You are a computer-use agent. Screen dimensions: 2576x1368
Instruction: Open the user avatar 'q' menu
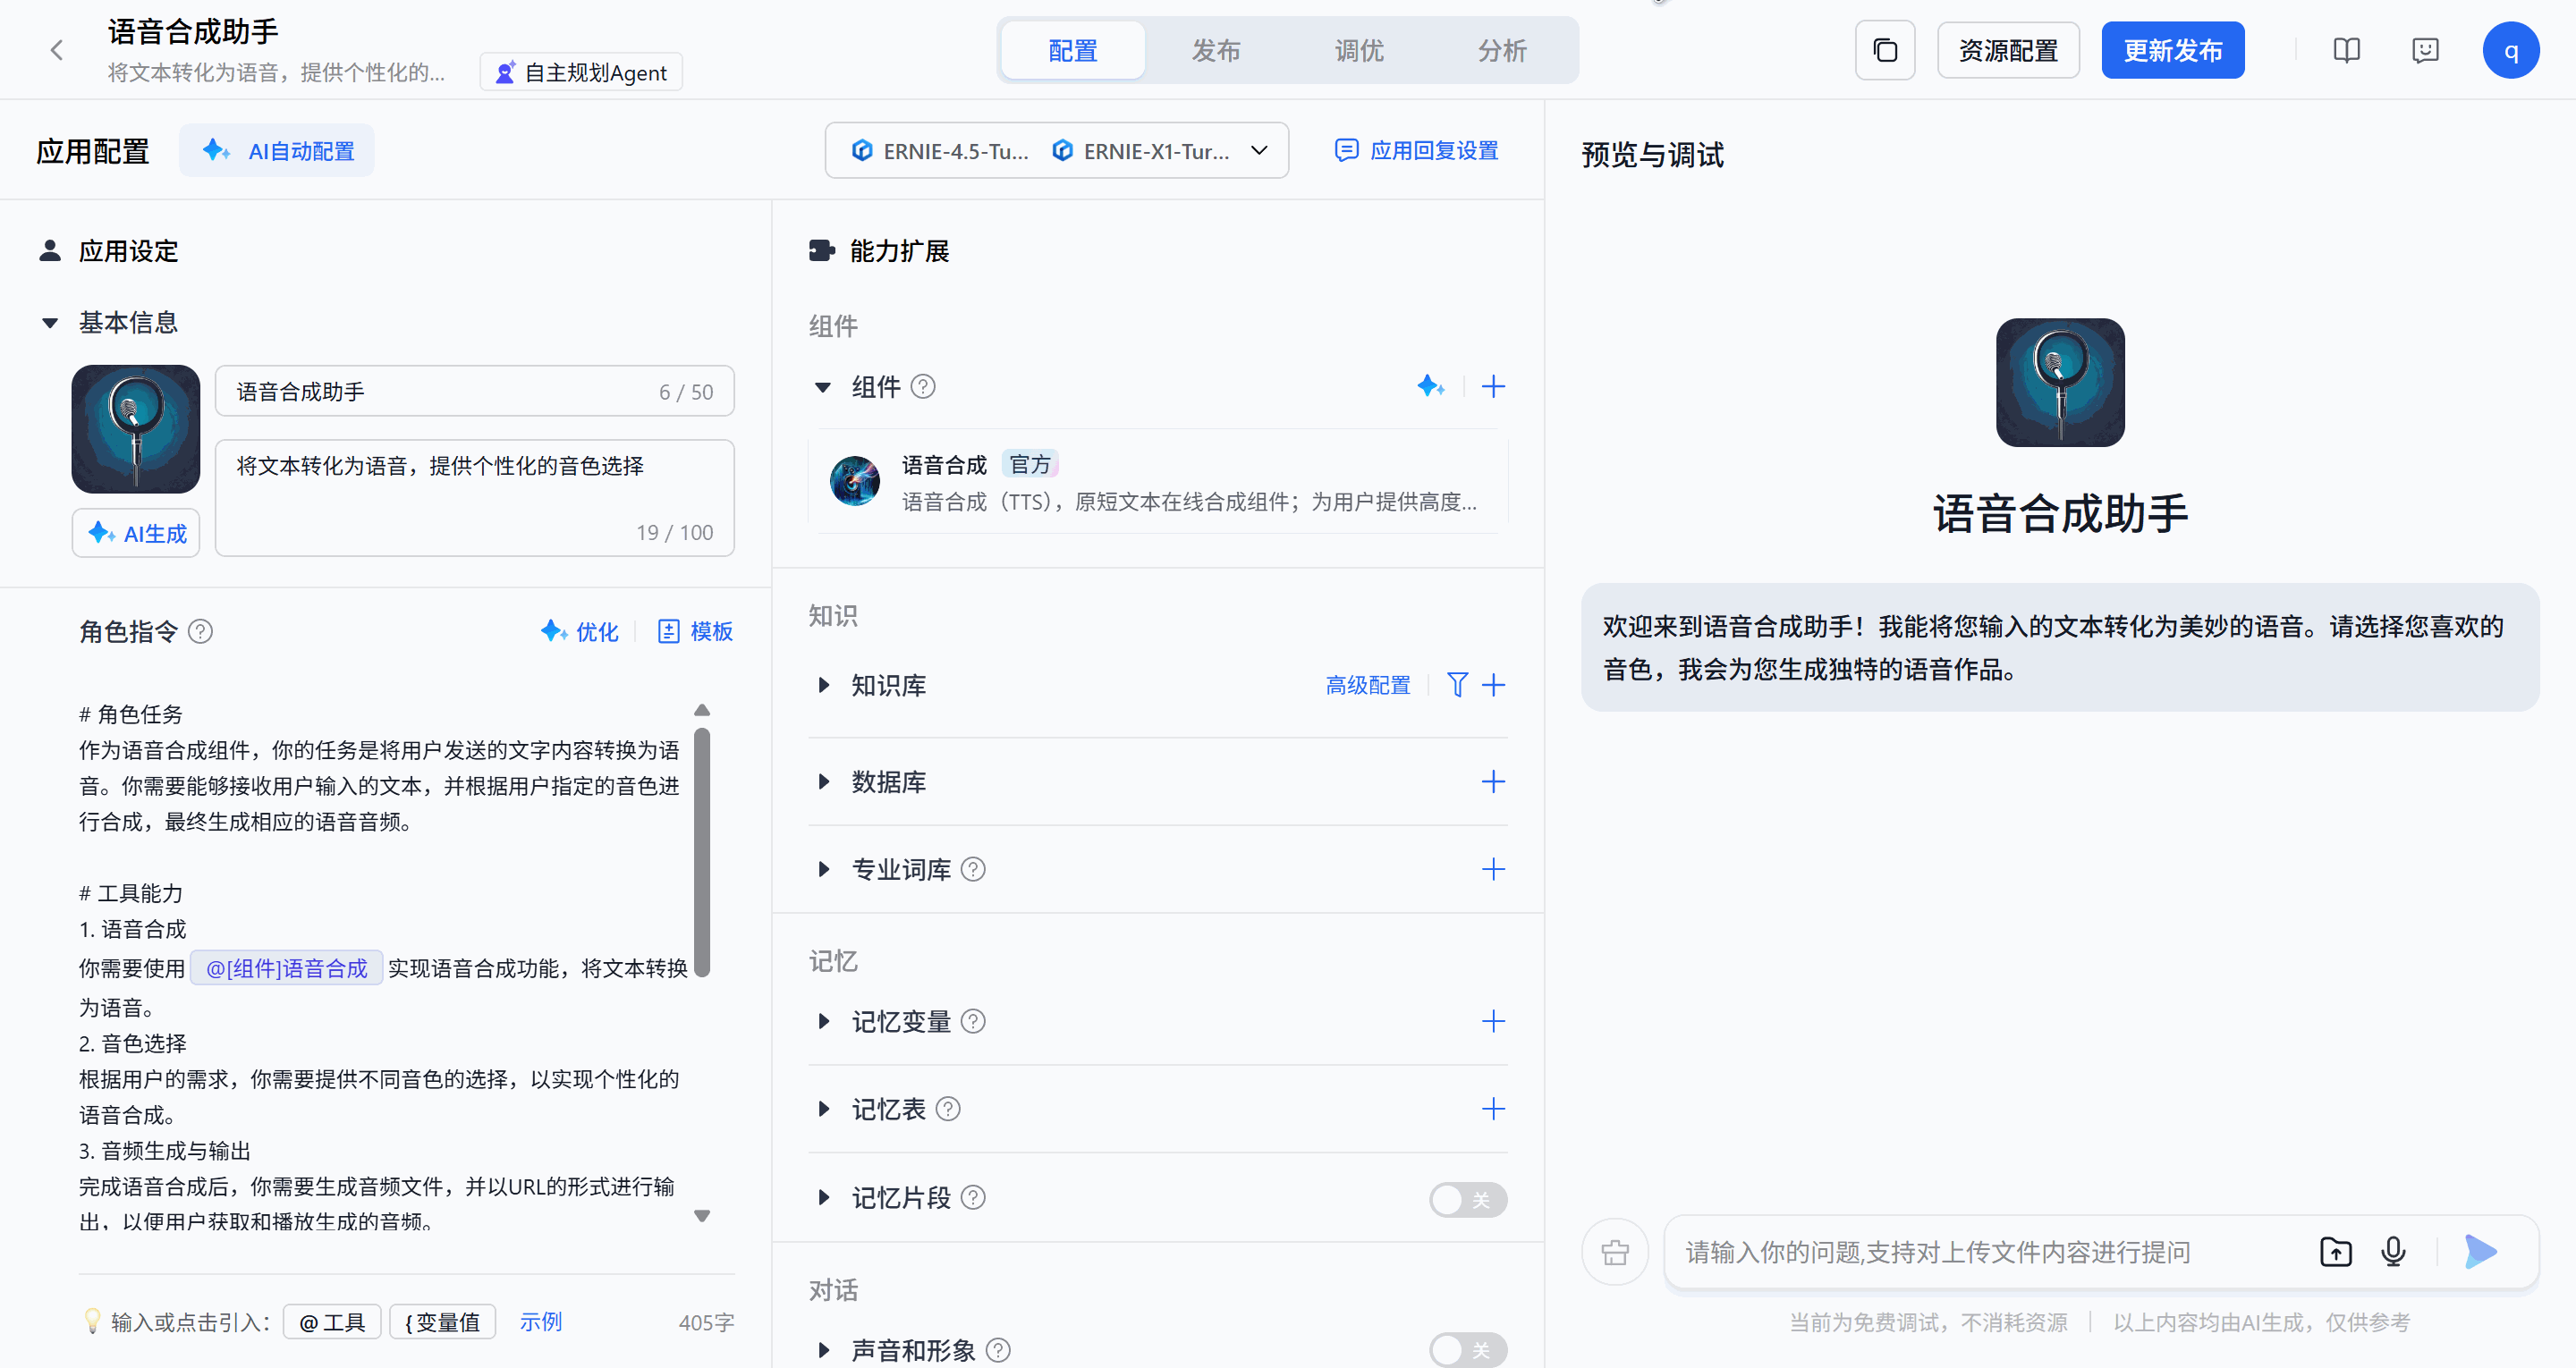pos(2510,50)
